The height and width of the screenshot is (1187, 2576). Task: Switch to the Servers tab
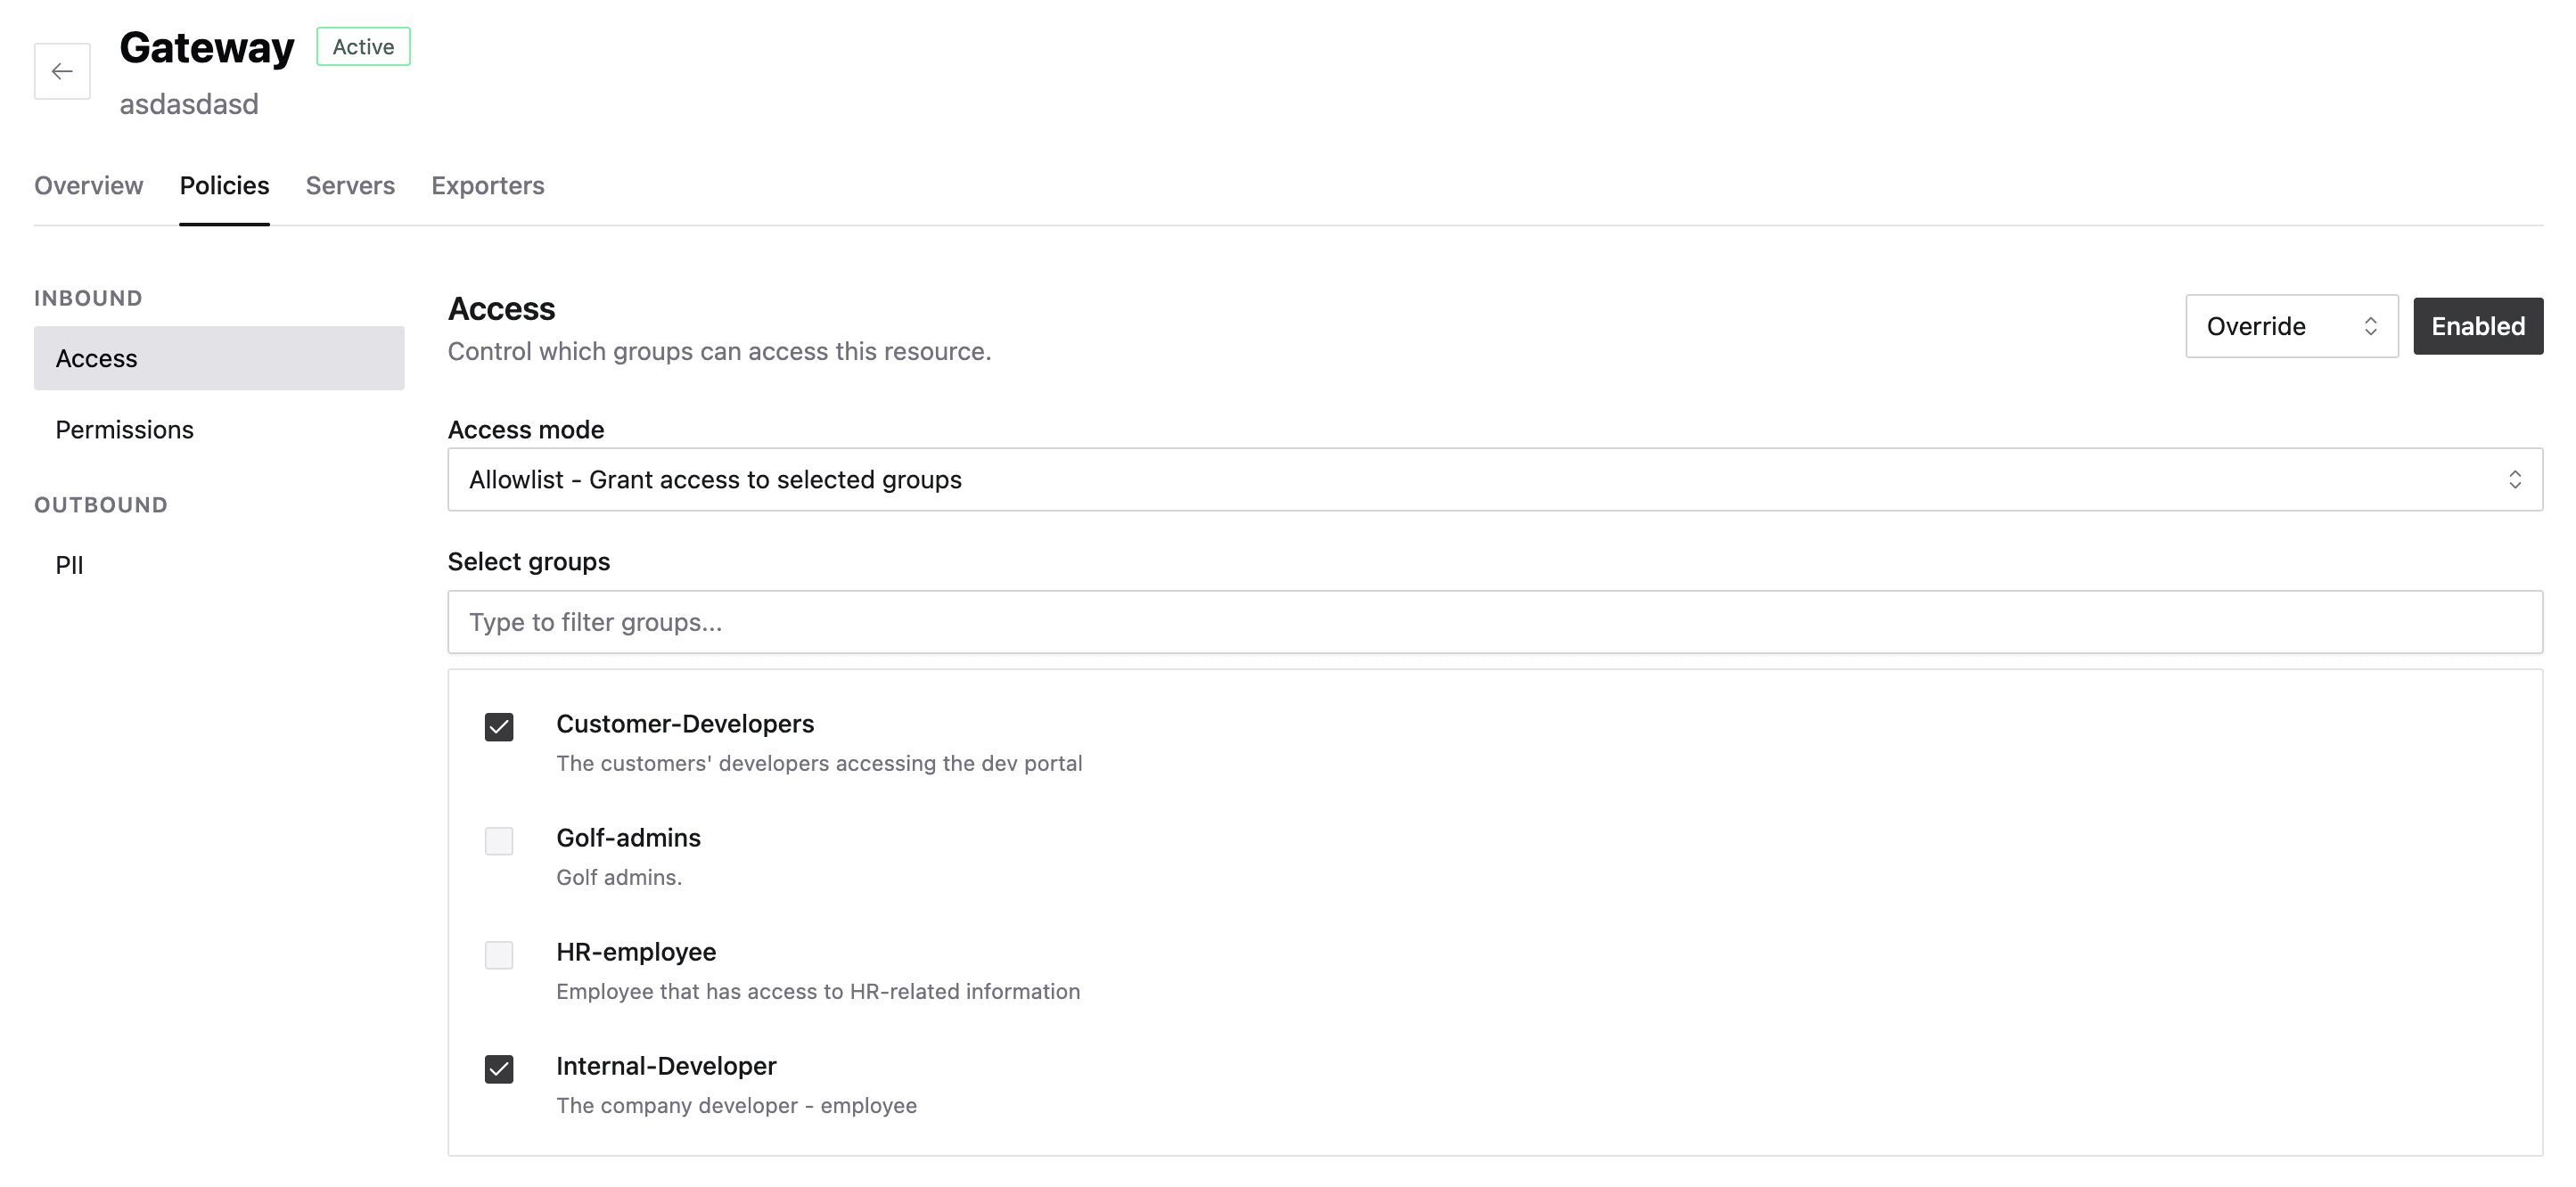(350, 186)
